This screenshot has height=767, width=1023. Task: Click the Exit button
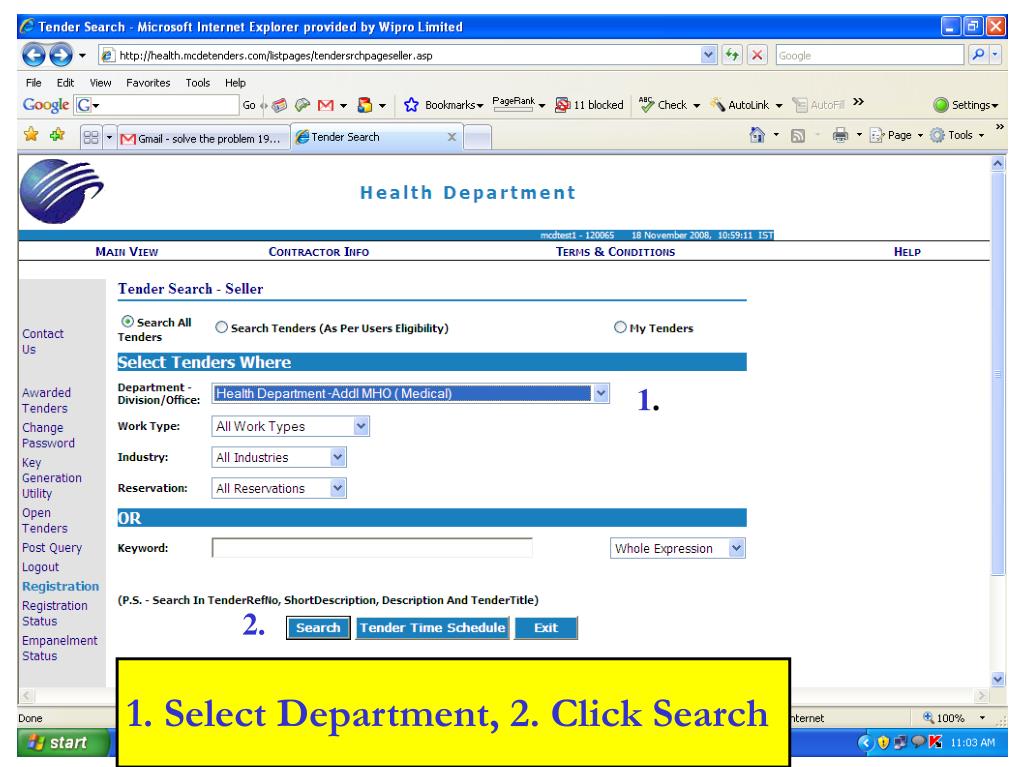(546, 628)
